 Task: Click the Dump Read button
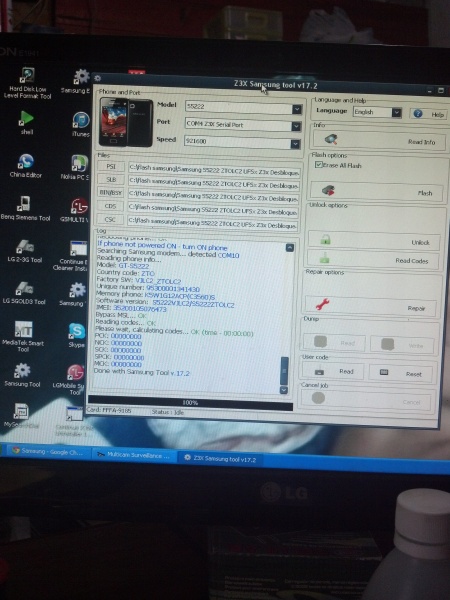point(334,342)
